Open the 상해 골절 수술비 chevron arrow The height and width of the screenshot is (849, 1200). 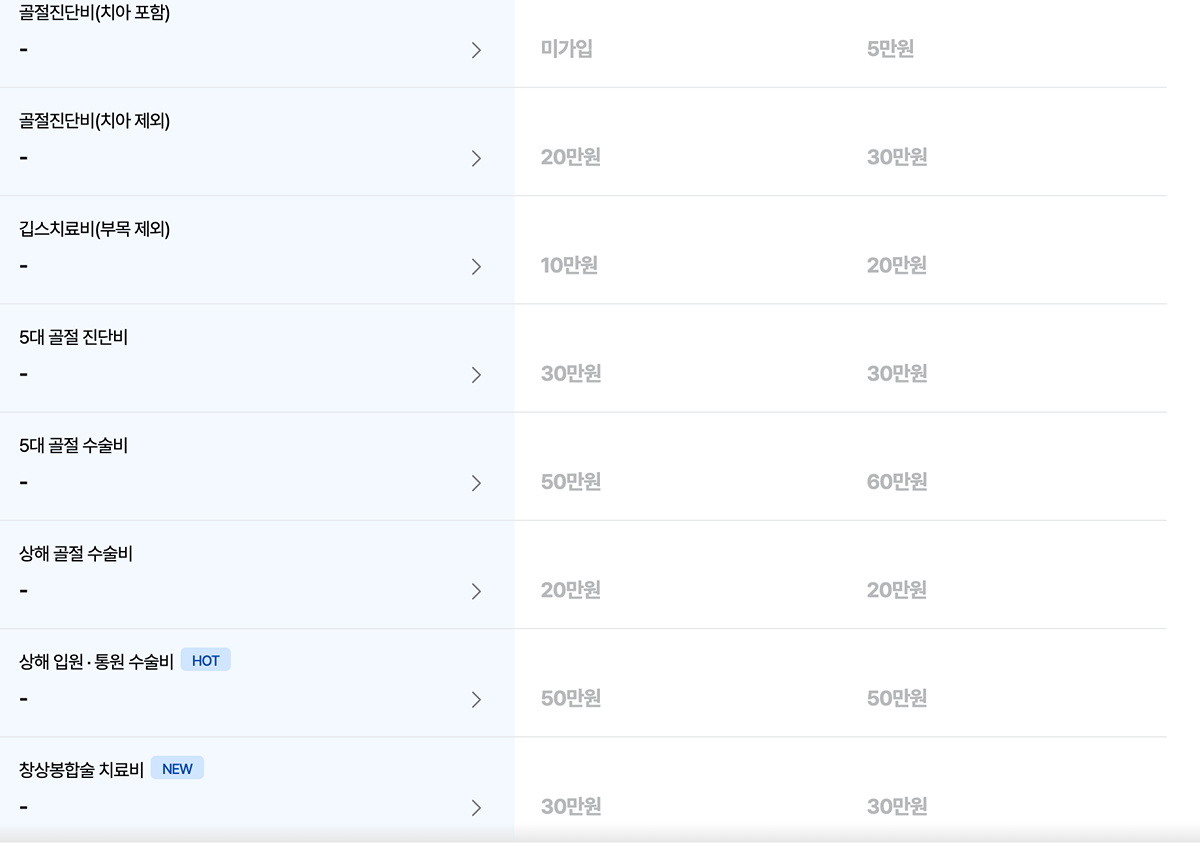[476, 591]
